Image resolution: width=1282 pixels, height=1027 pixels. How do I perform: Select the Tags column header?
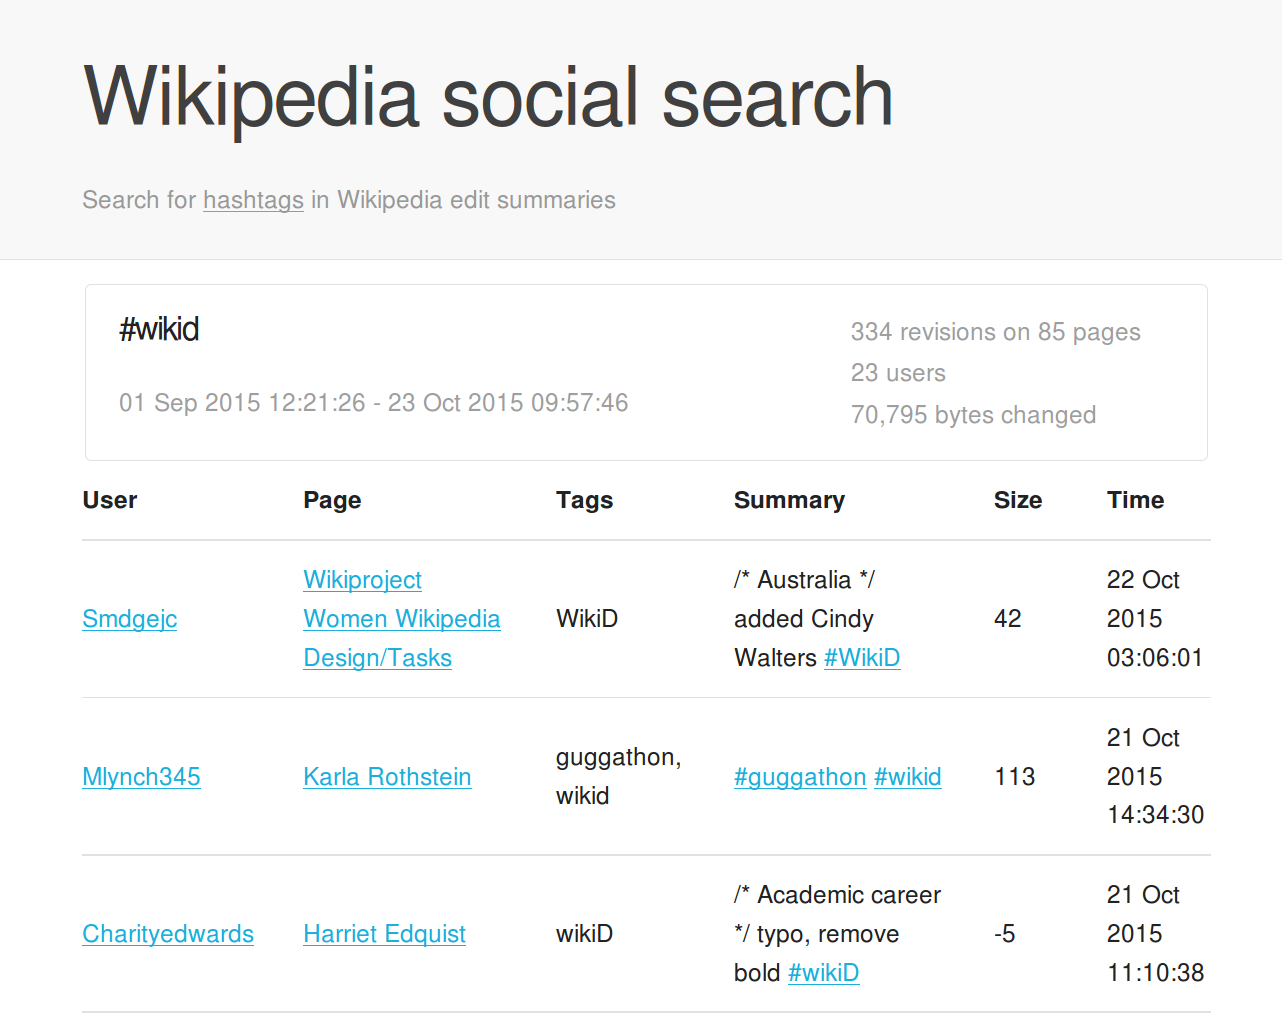(584, 500)
